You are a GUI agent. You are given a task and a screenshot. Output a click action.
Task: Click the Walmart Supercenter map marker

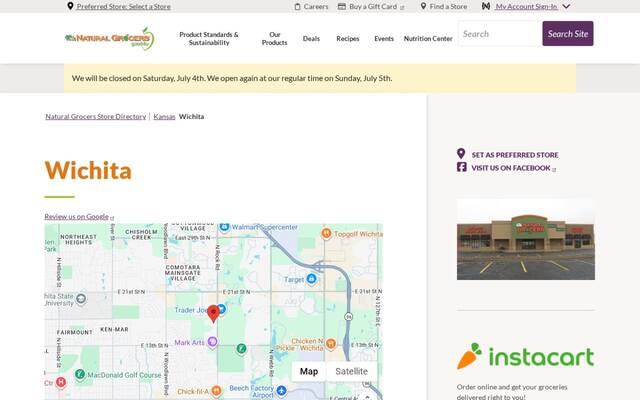click(224, 227)
